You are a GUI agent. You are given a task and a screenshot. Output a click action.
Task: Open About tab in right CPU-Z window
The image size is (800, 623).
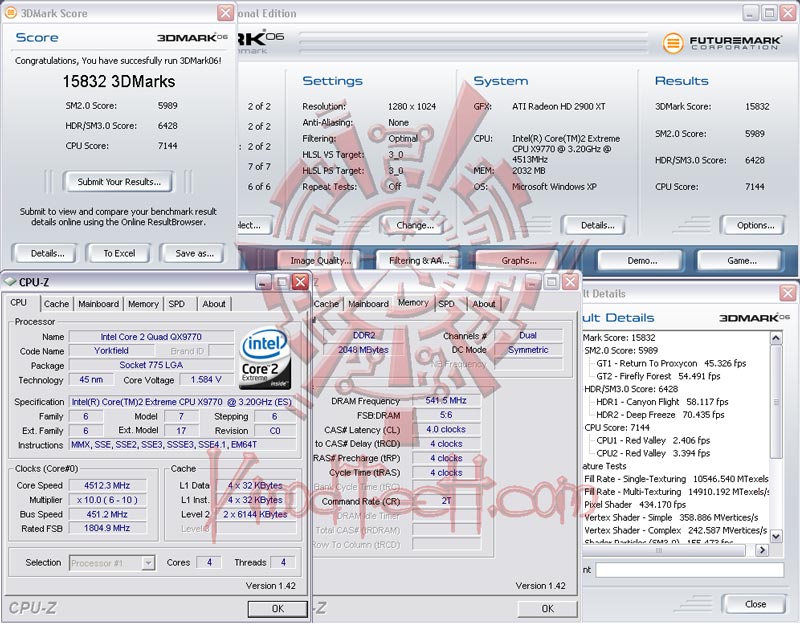point(484,304)
